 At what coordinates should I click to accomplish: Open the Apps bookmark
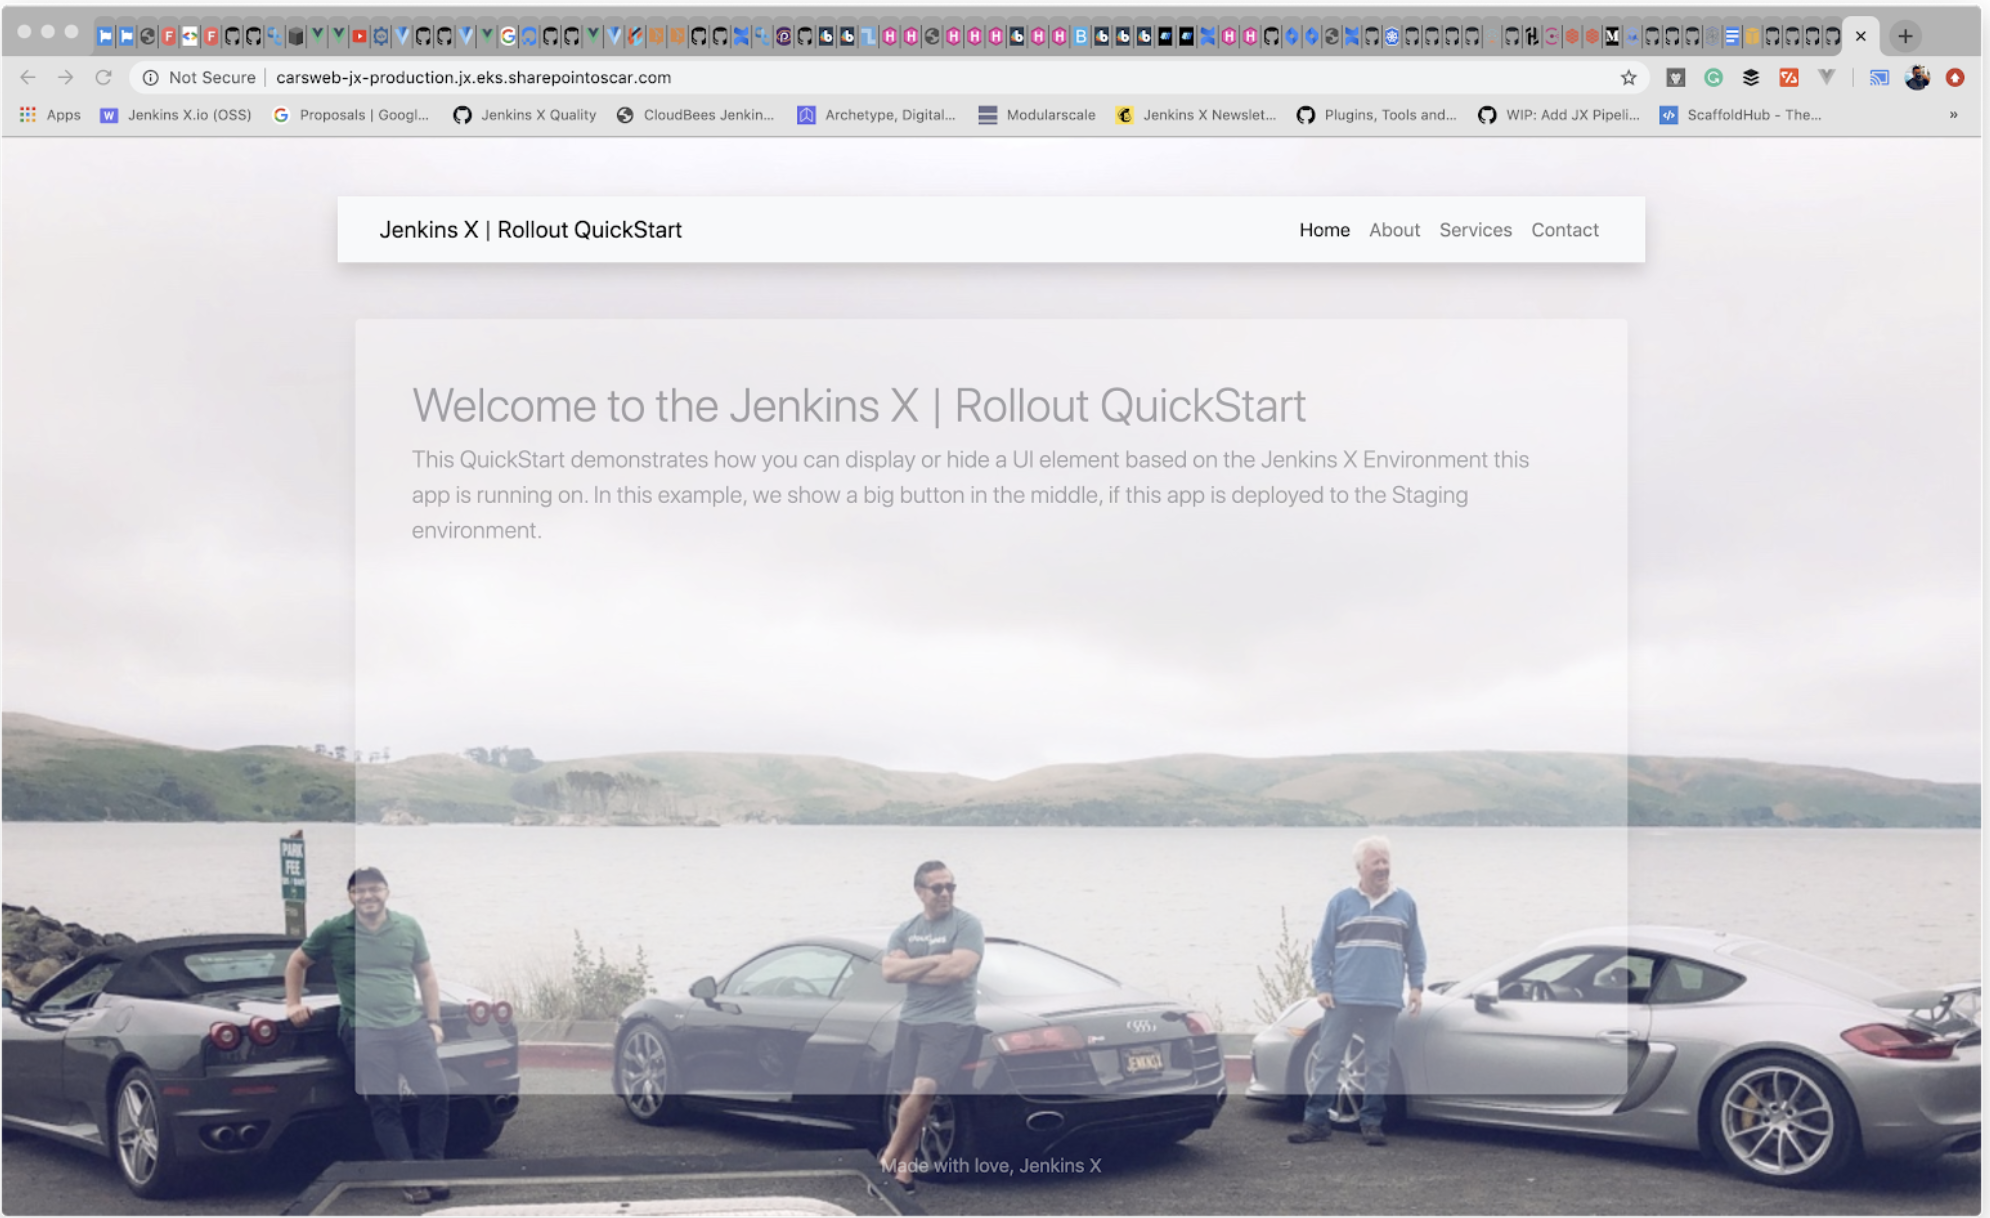(x=50, y=115)
